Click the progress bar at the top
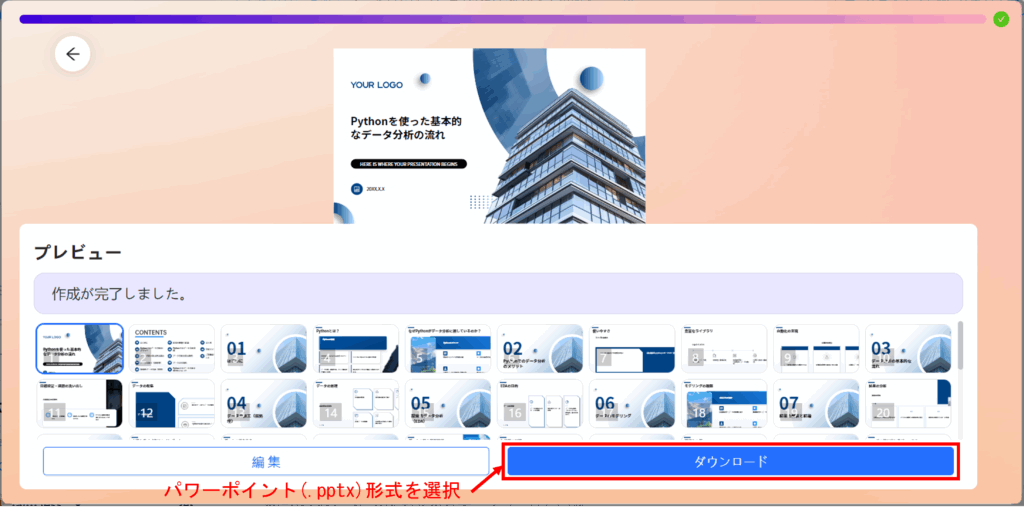The height and width of the screenshot is (512, 1024). point(502,19)
